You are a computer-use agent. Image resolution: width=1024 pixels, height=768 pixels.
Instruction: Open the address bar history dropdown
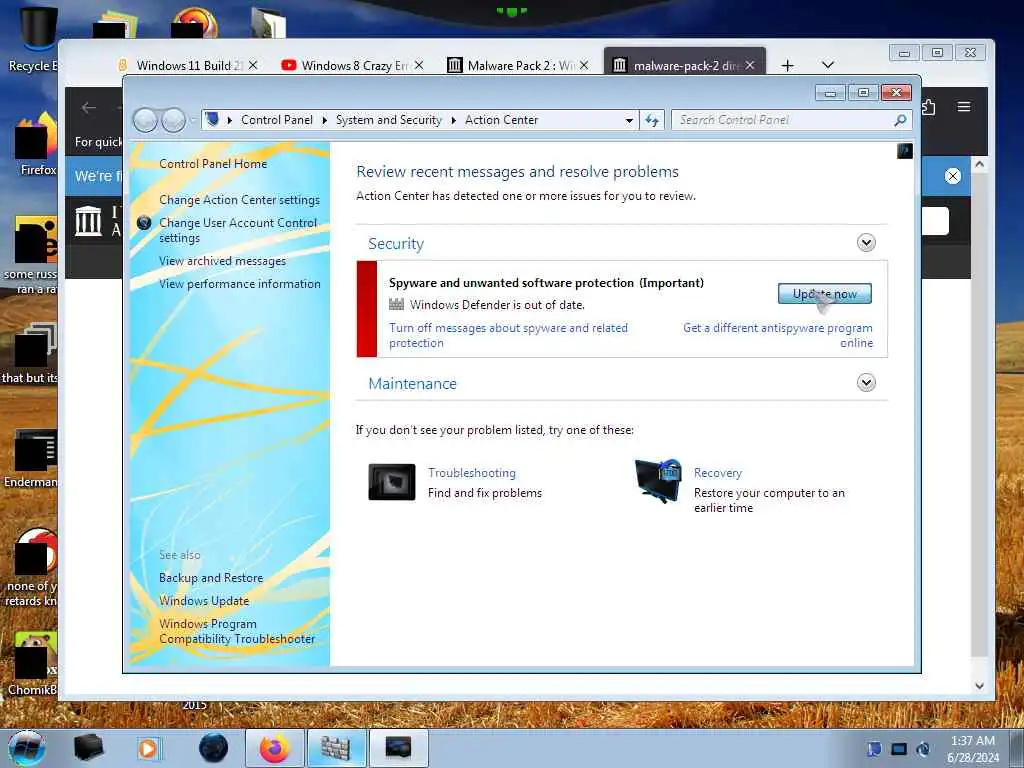(x=629, y=120)
